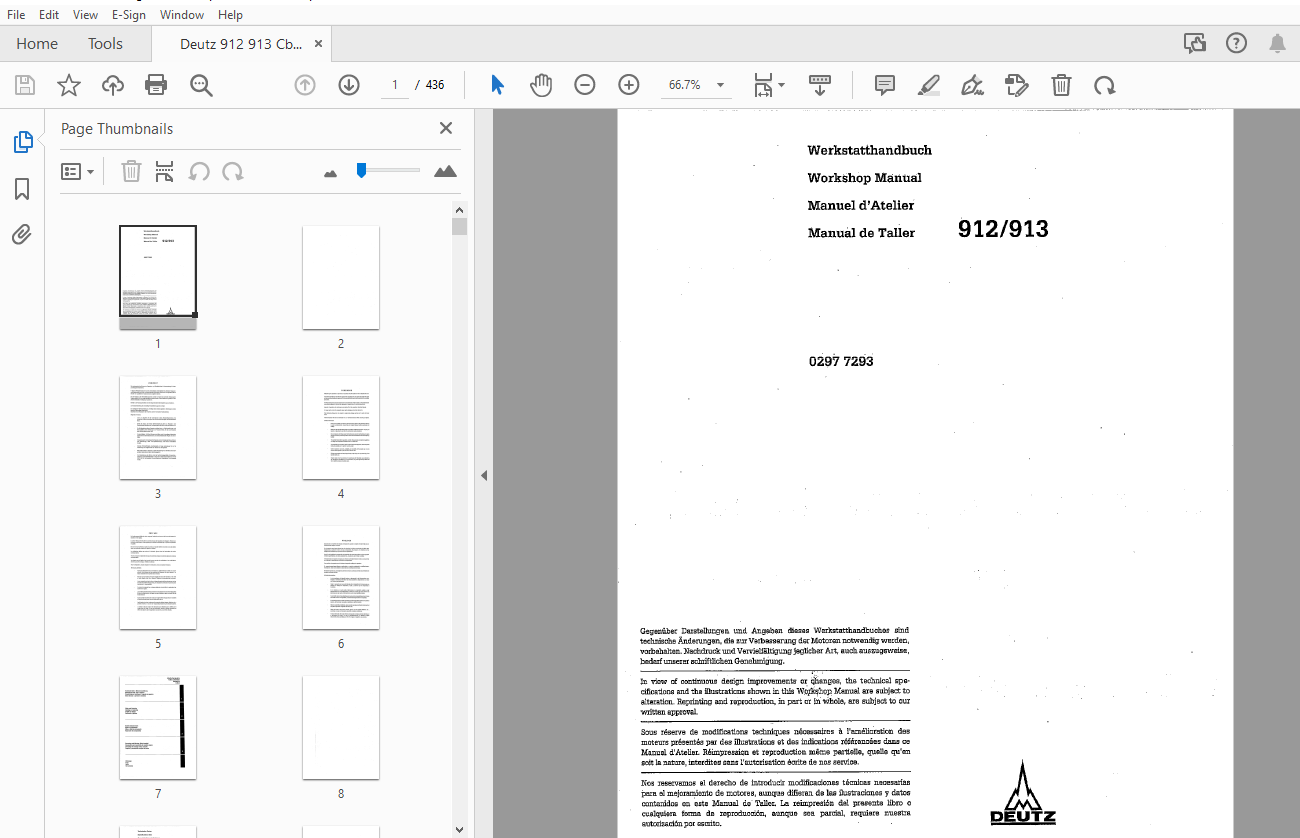
Task: Open the zoom level dropdown 66.7%
Action: (x=696, y=85)
